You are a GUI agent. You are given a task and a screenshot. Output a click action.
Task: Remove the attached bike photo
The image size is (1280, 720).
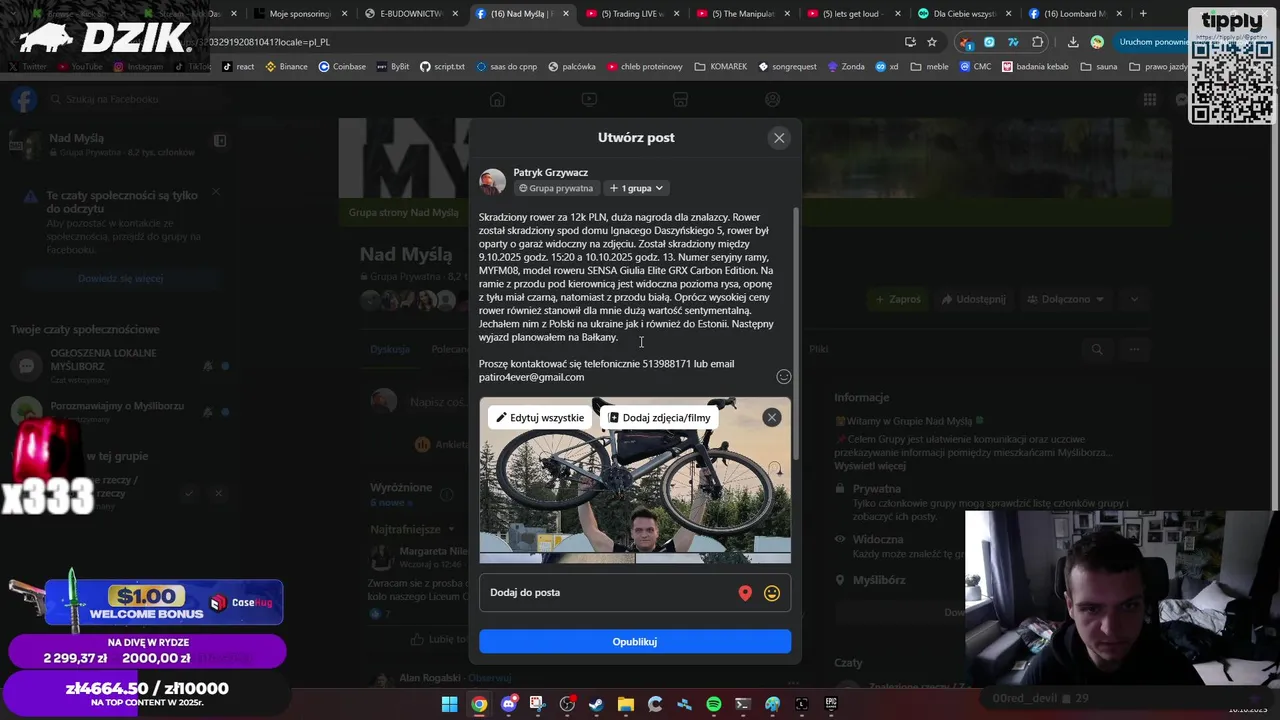[771, 417]
